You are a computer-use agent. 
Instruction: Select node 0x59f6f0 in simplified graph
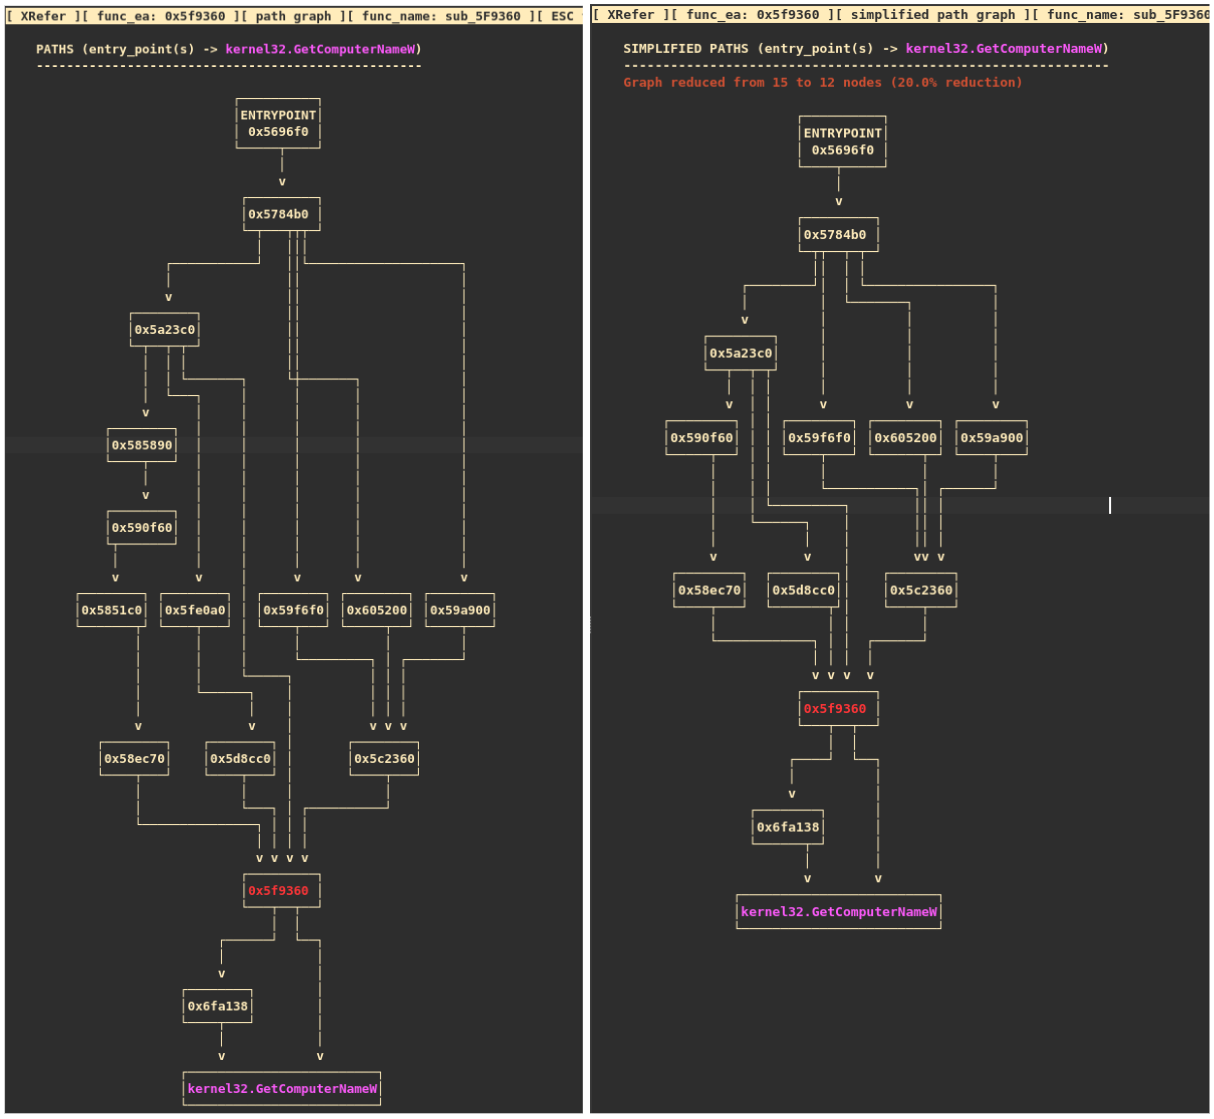[x=819, y=437]
